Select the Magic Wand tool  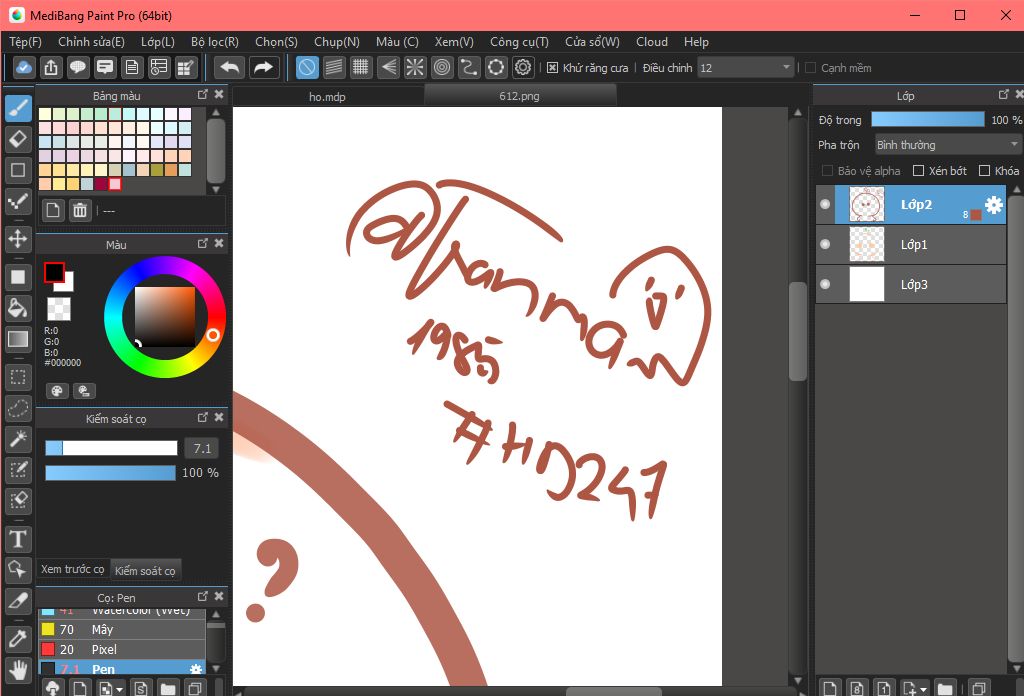[18, 439]
